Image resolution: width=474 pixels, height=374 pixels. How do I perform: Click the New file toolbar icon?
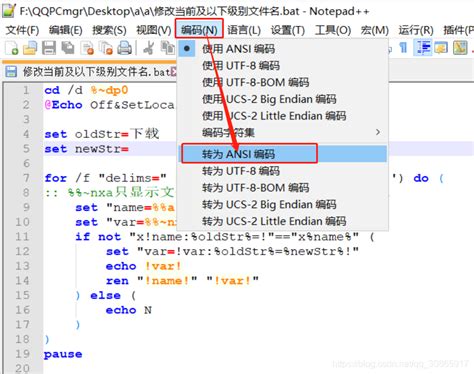11,48
